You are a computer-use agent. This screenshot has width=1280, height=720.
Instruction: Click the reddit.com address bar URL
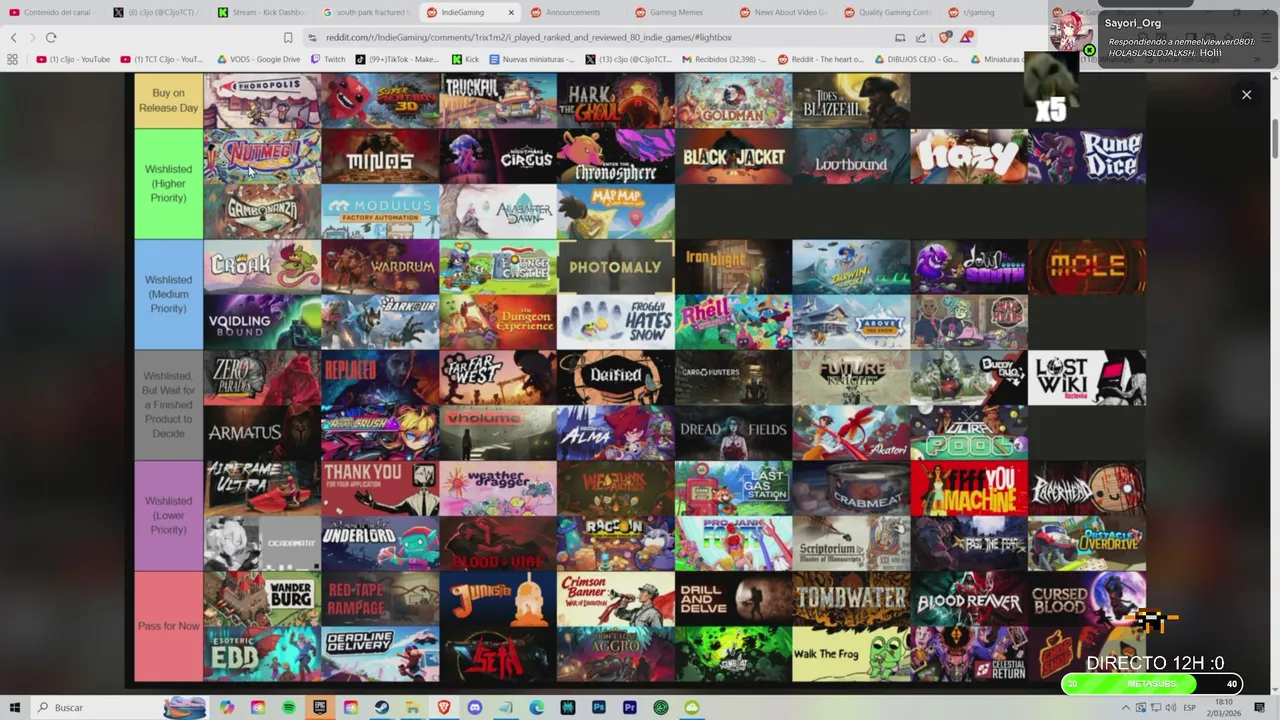click(529, 37)
